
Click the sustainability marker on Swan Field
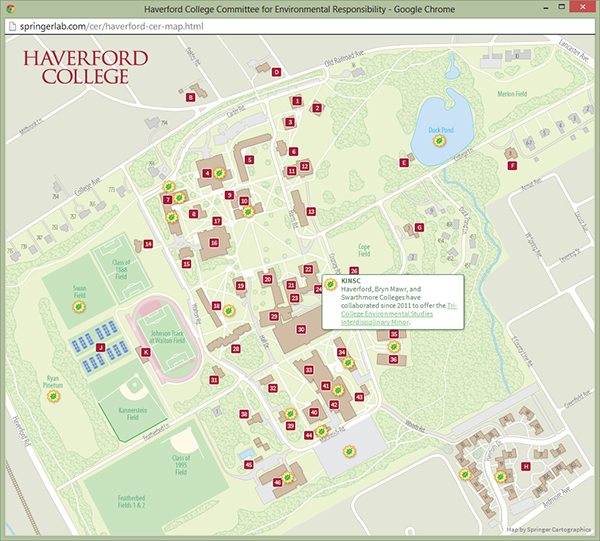[79, 307]
